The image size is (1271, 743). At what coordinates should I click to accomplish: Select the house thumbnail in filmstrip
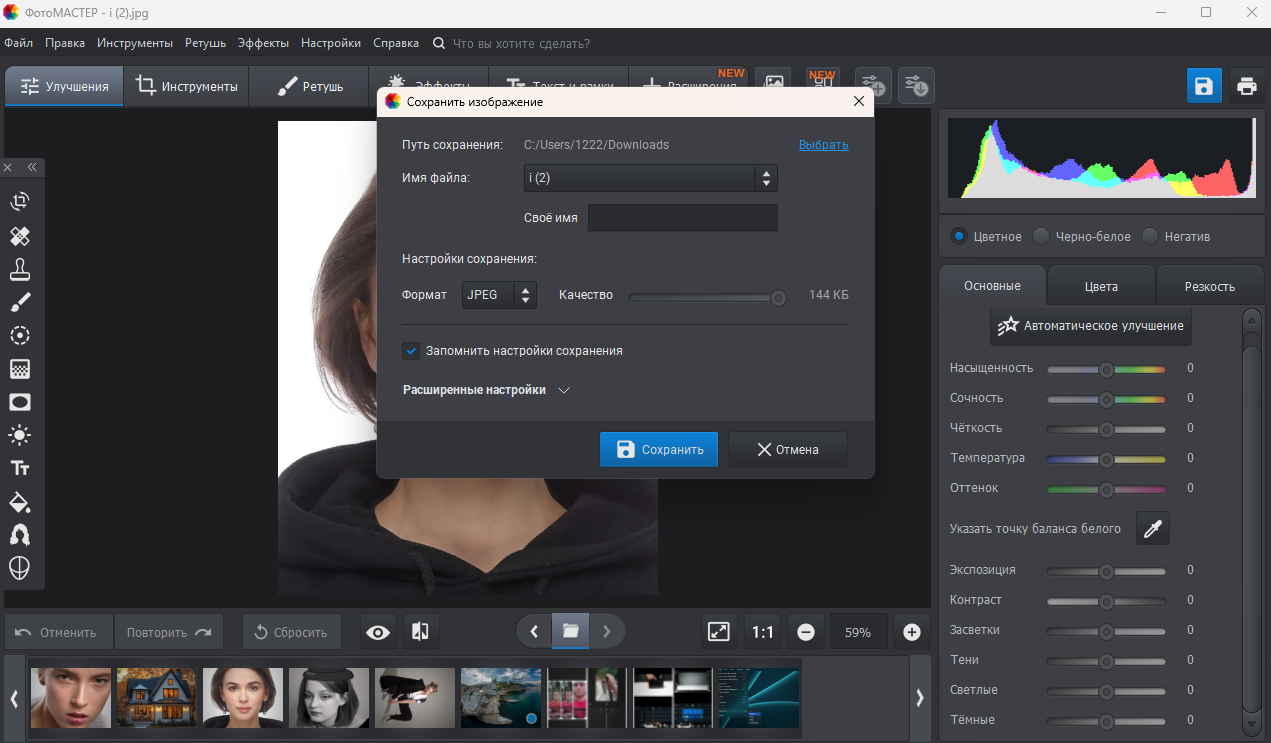tap(157, 697)
